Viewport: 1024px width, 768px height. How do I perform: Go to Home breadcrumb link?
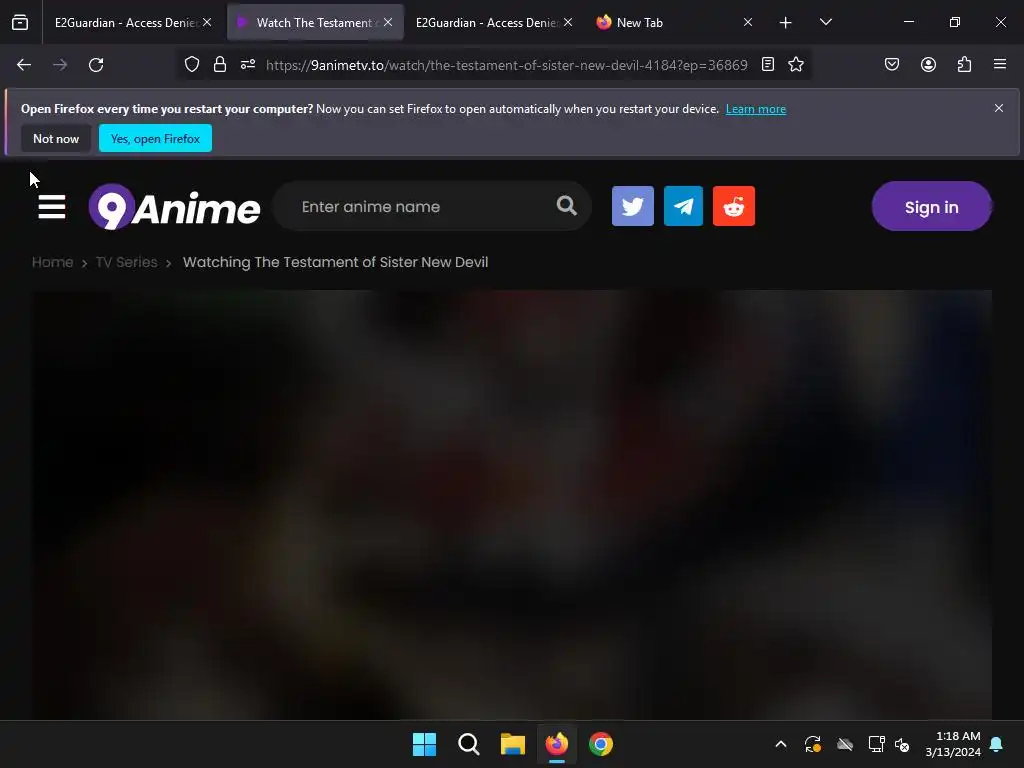click(52, 262)
